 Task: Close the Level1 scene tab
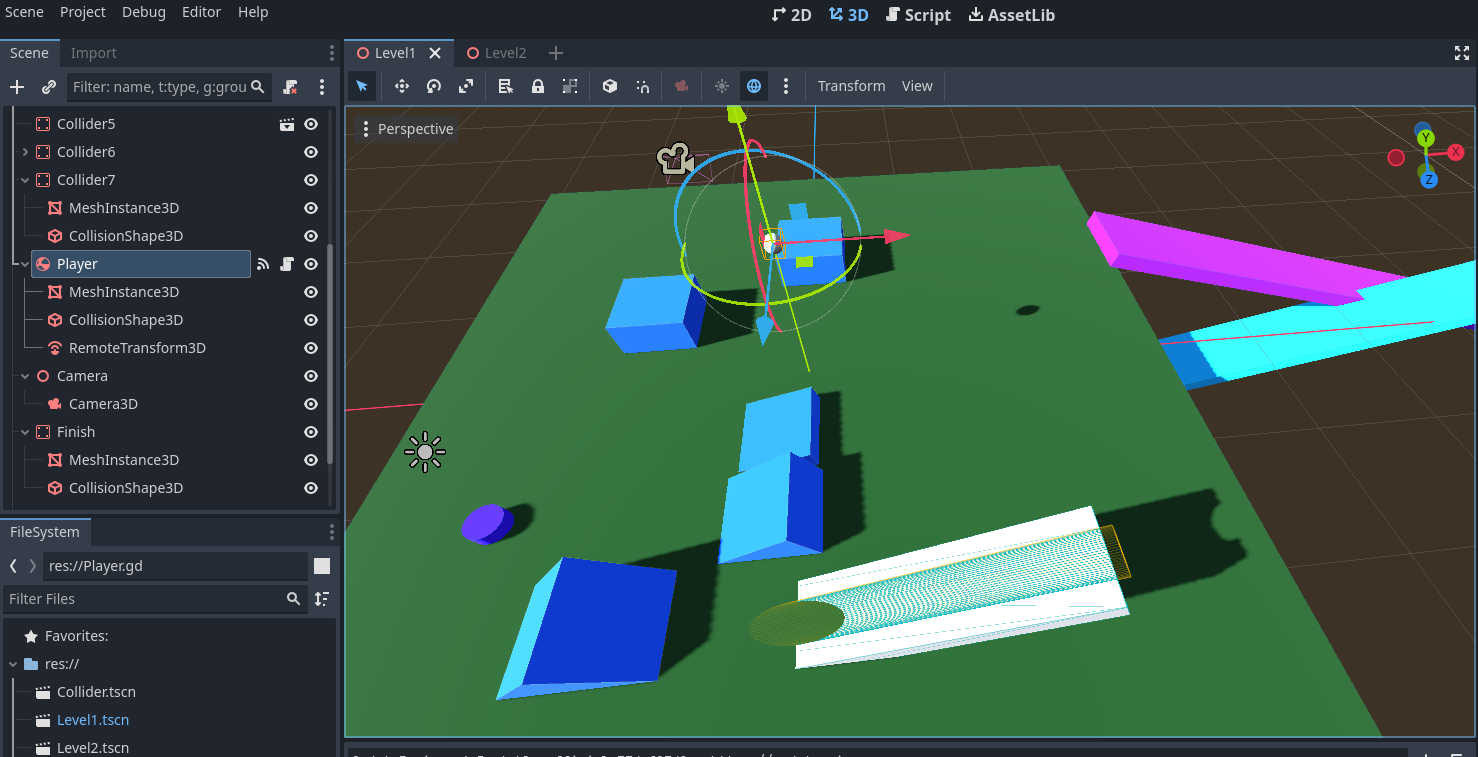click(x=435, y=53)
